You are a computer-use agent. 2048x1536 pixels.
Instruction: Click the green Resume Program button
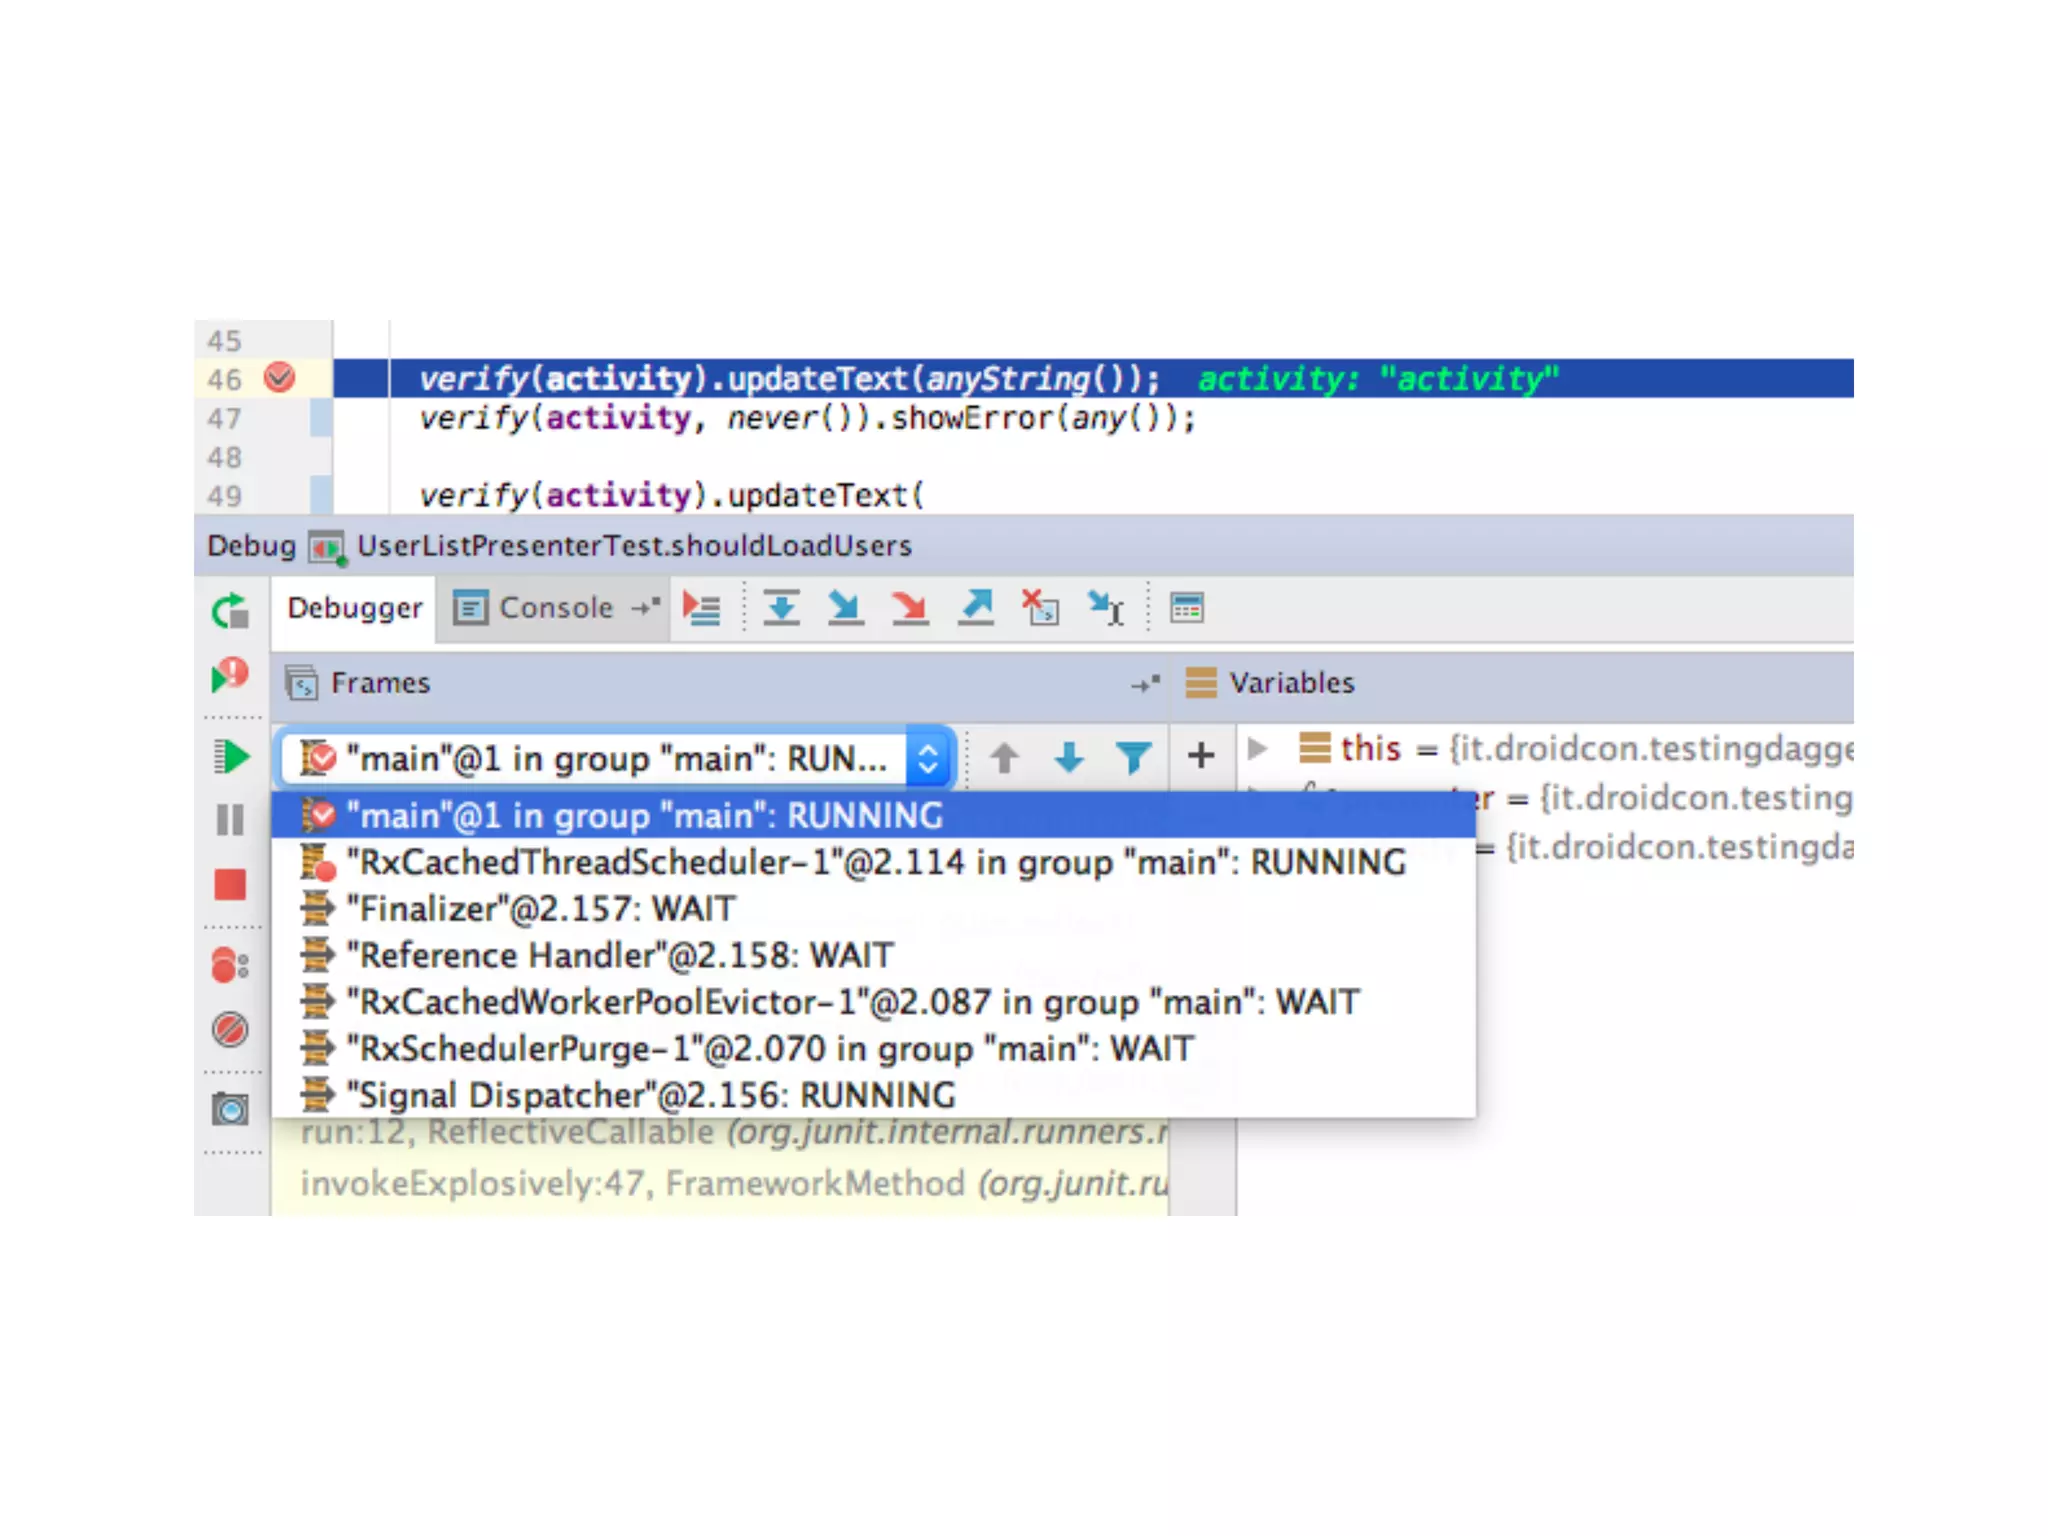point(230,757)
